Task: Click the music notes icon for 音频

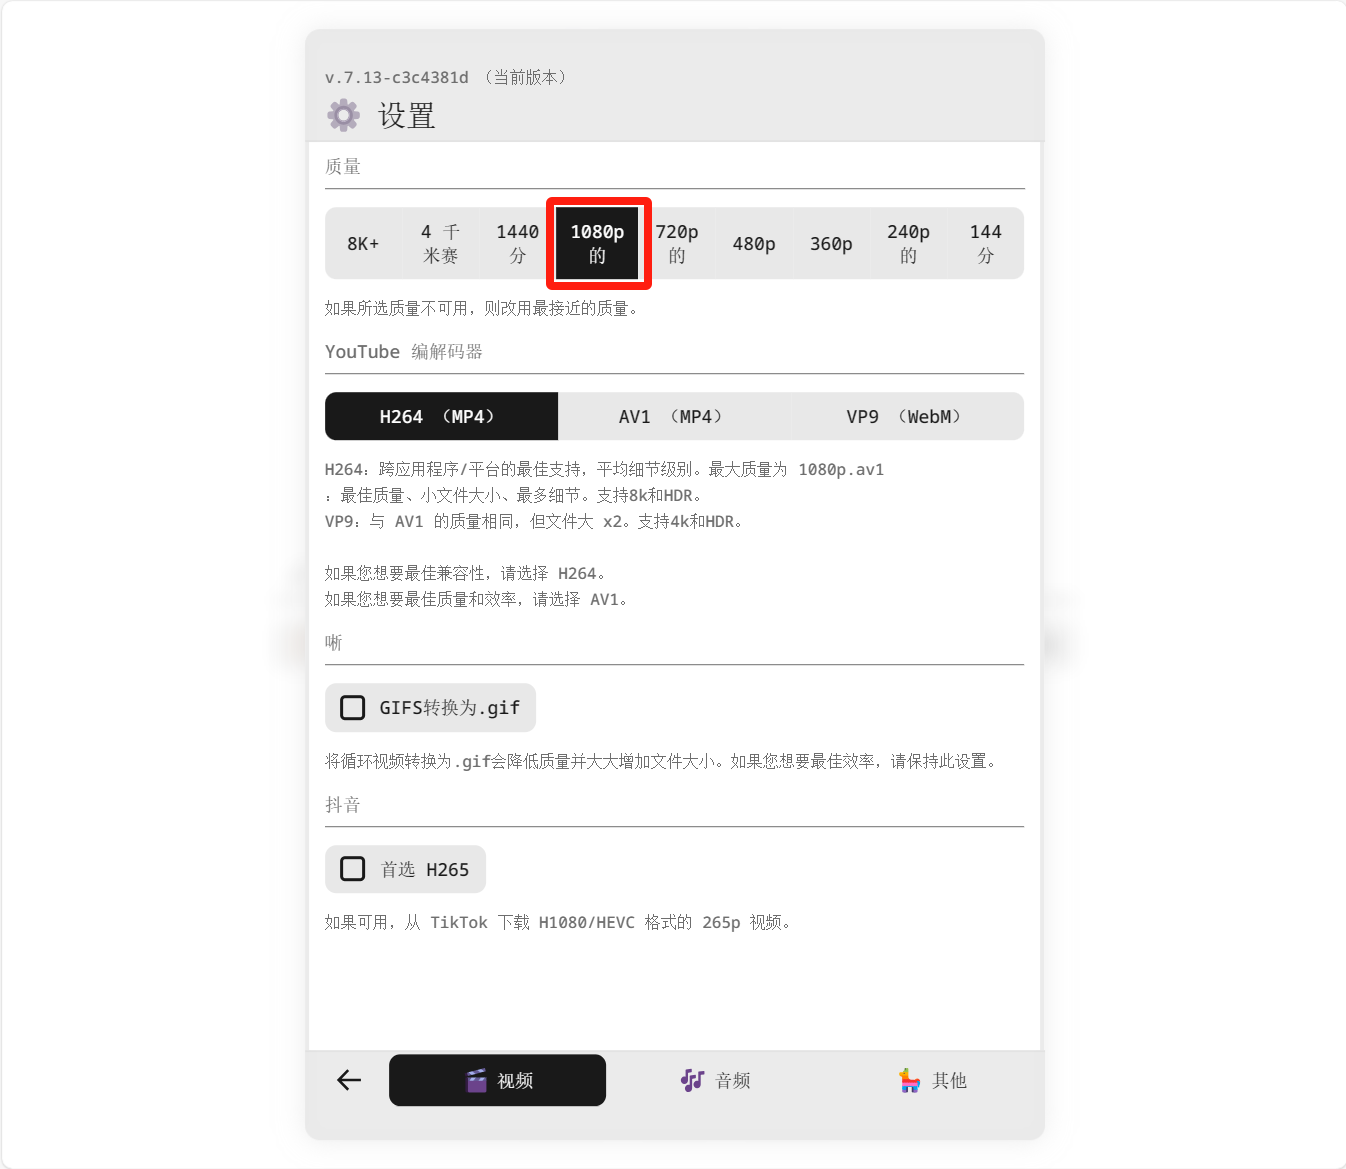Action: point(692,1080)
